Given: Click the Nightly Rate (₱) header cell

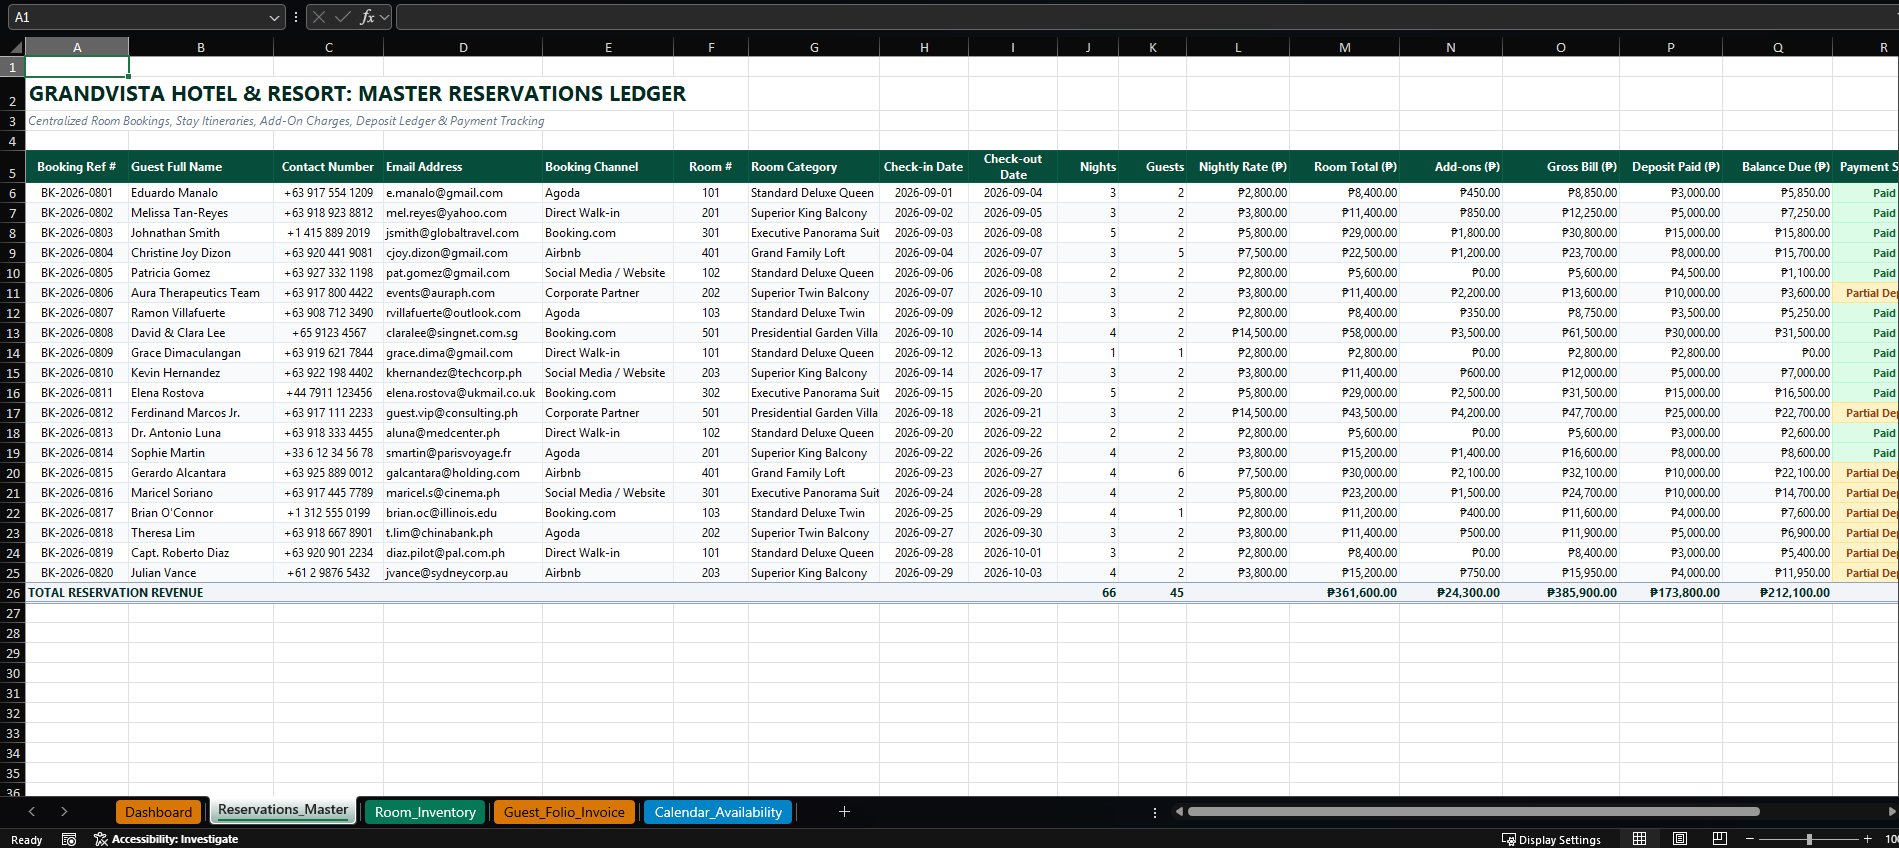Looking at the screenshot, I should click(x=1238, y=167).
